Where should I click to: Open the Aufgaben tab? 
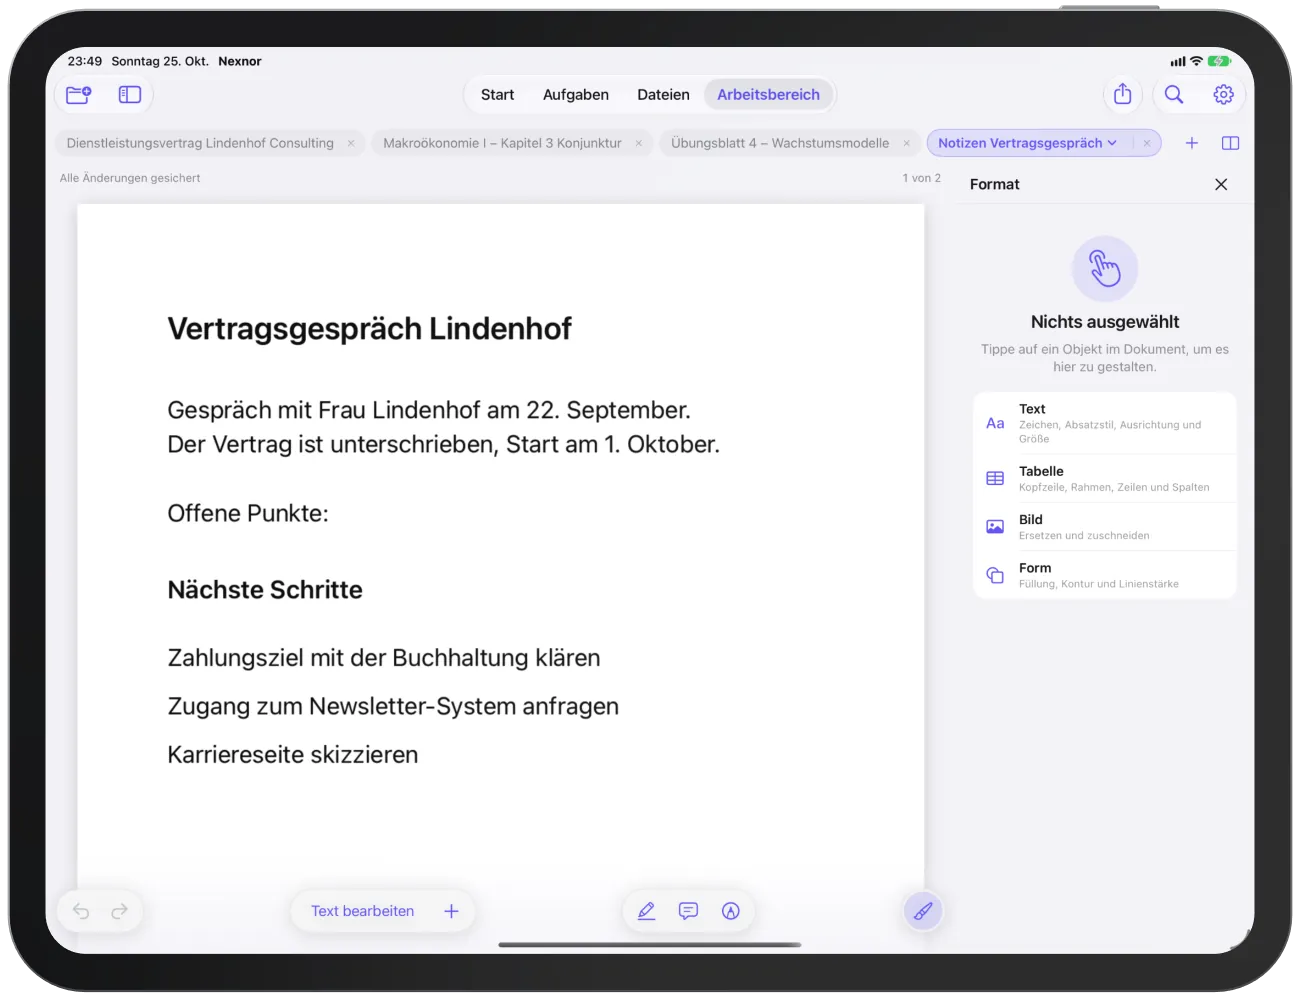(x=576, y=95)
